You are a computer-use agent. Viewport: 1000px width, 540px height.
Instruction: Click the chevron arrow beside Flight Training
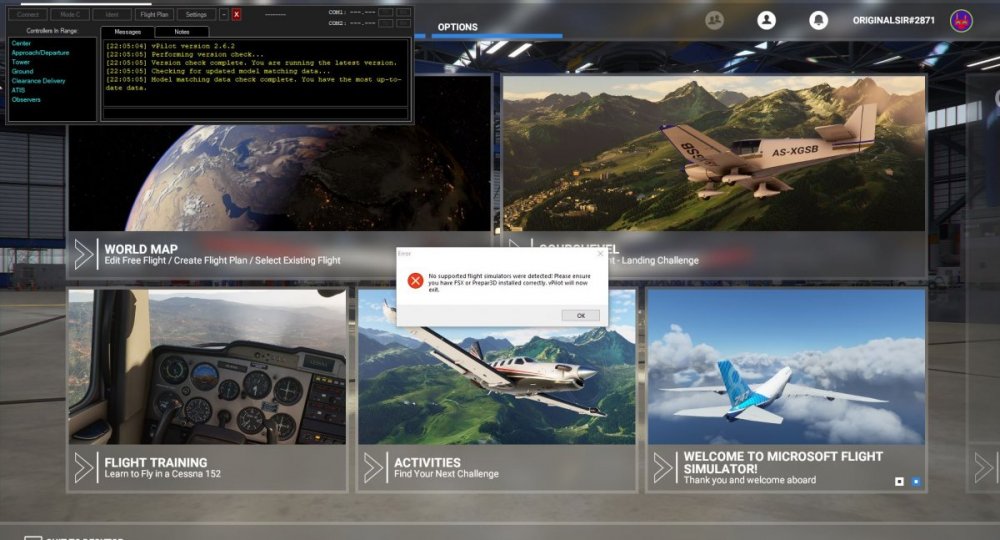coord(84,468)
